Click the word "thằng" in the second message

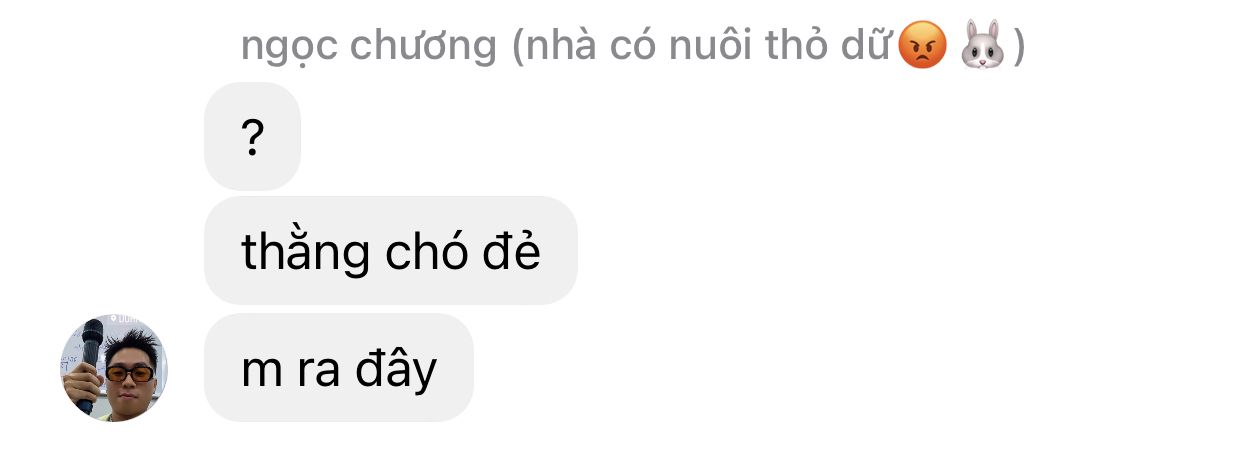(x=306, y=253)
